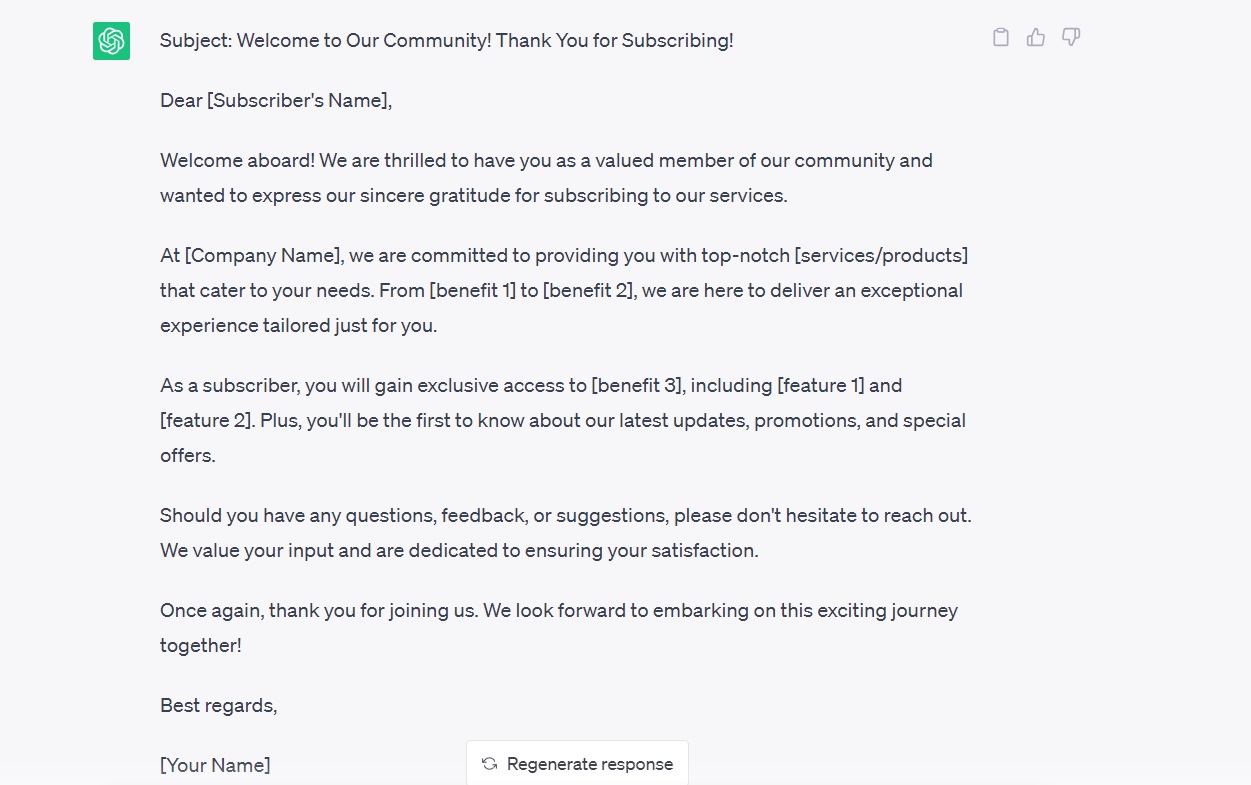Screen dimensions: 1251x785
Task: Click the [services/products] placeholder
Action: click(x=880, y=255)
